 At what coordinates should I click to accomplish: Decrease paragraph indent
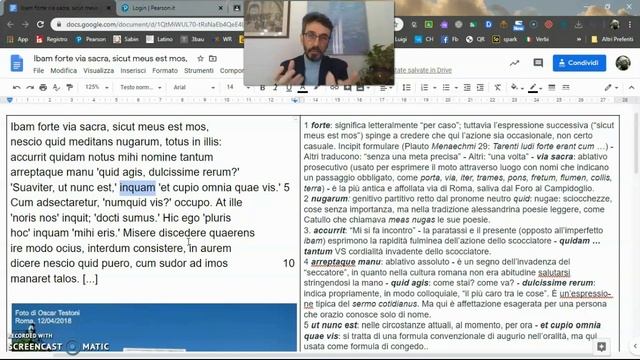click(467, 87)
